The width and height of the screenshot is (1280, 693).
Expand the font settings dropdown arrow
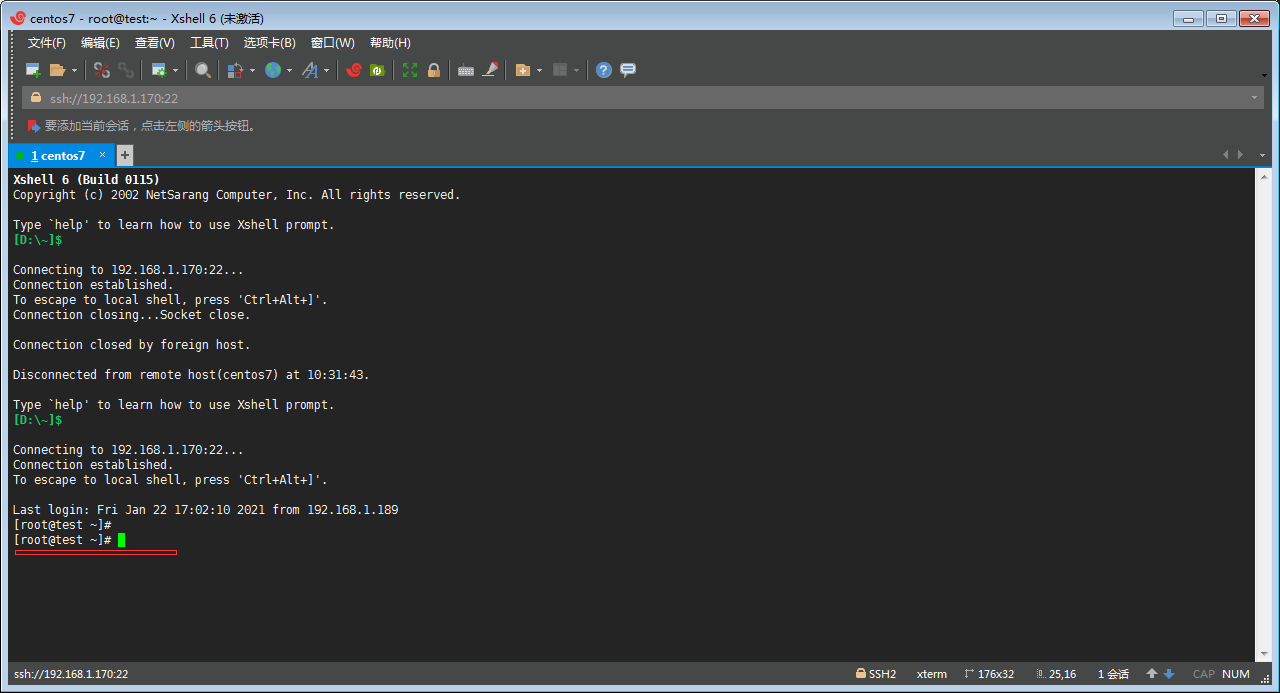pyautogui.click(x=326, y=70)
